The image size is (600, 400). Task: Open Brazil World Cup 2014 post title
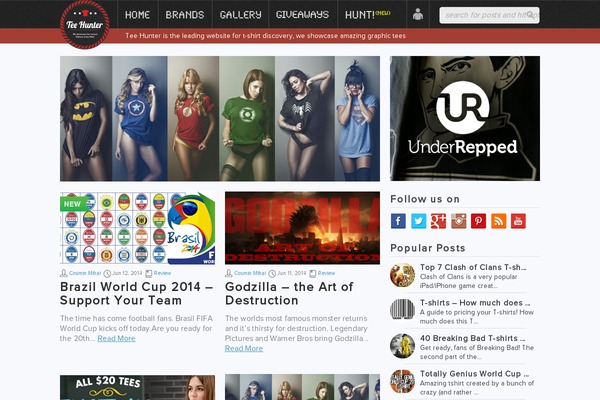coord(136,294)
